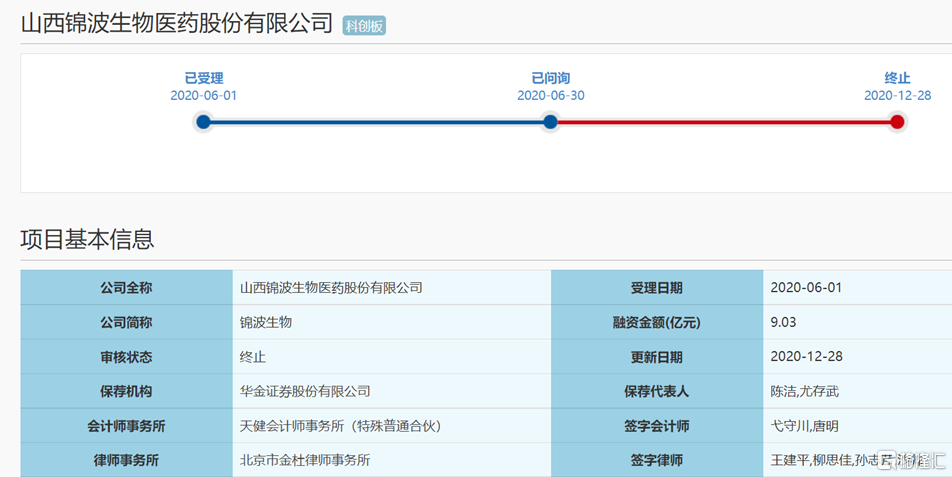Click the 保荐代表人 header cell
The height and width of the screenshot is (477, 952).
coord(656,391)
